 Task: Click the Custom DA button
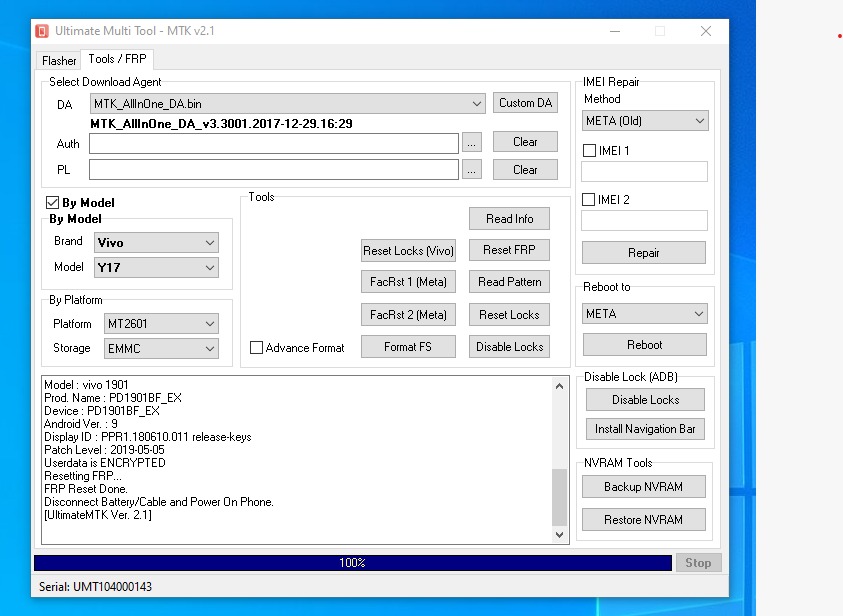(525, 103)
